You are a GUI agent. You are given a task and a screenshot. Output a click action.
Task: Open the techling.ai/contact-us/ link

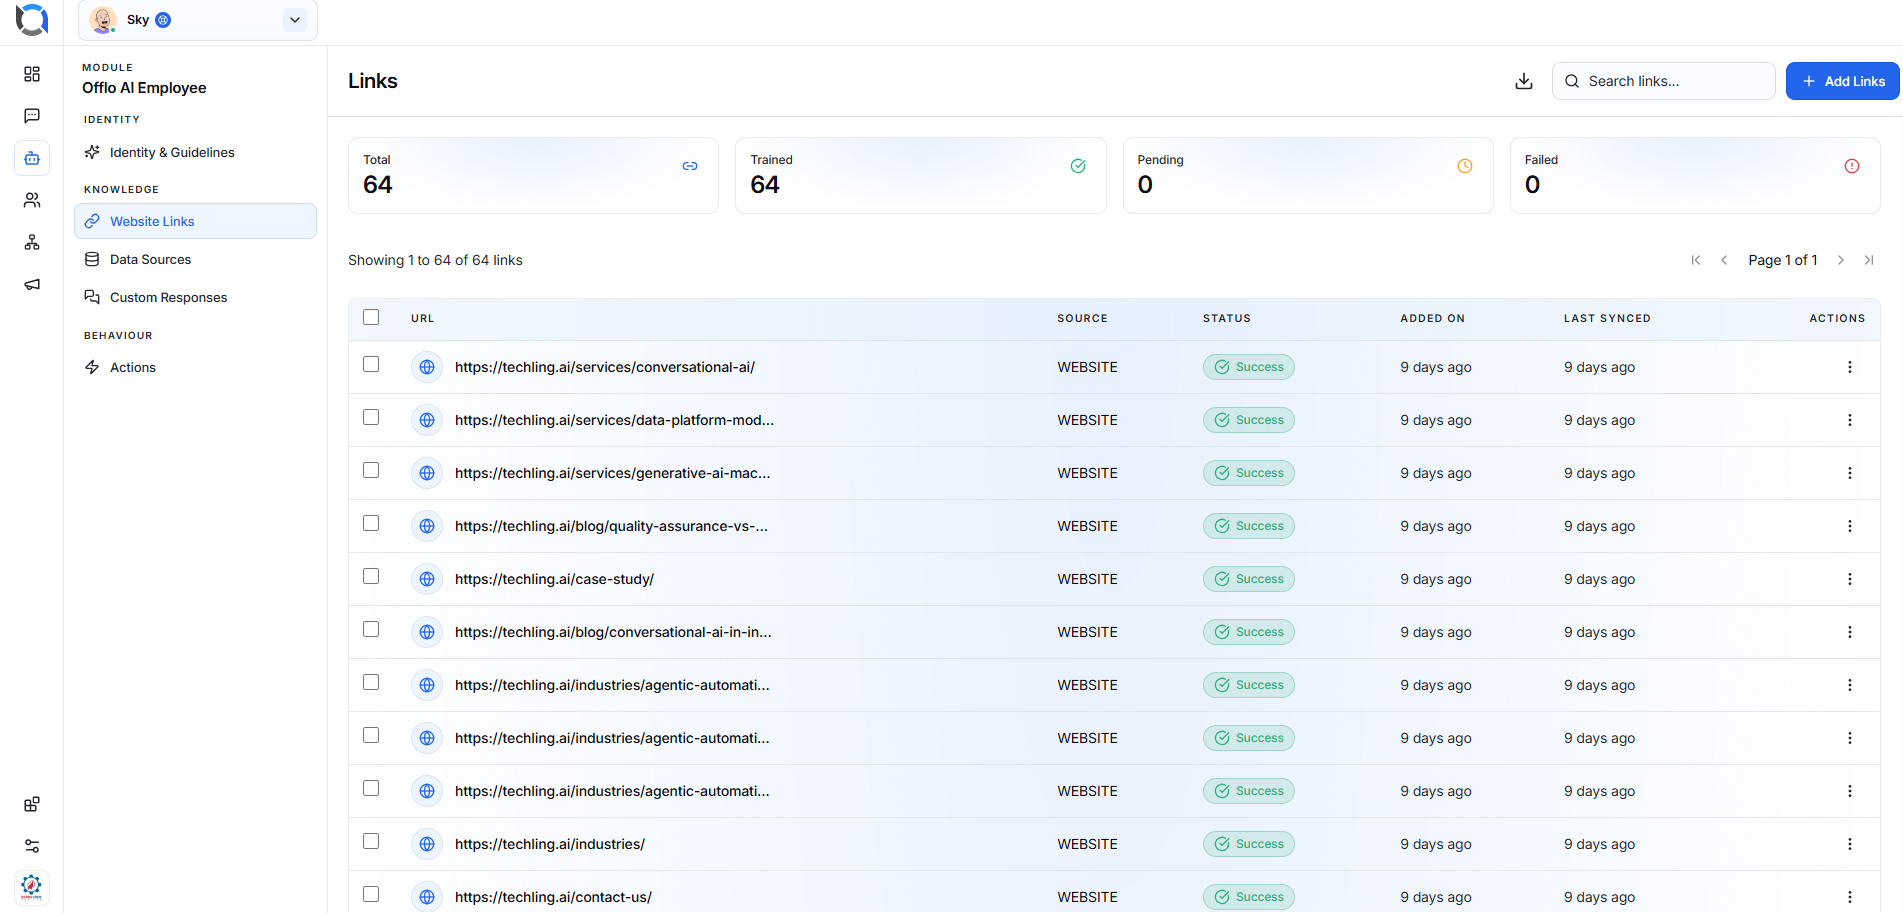click(553, 897)
